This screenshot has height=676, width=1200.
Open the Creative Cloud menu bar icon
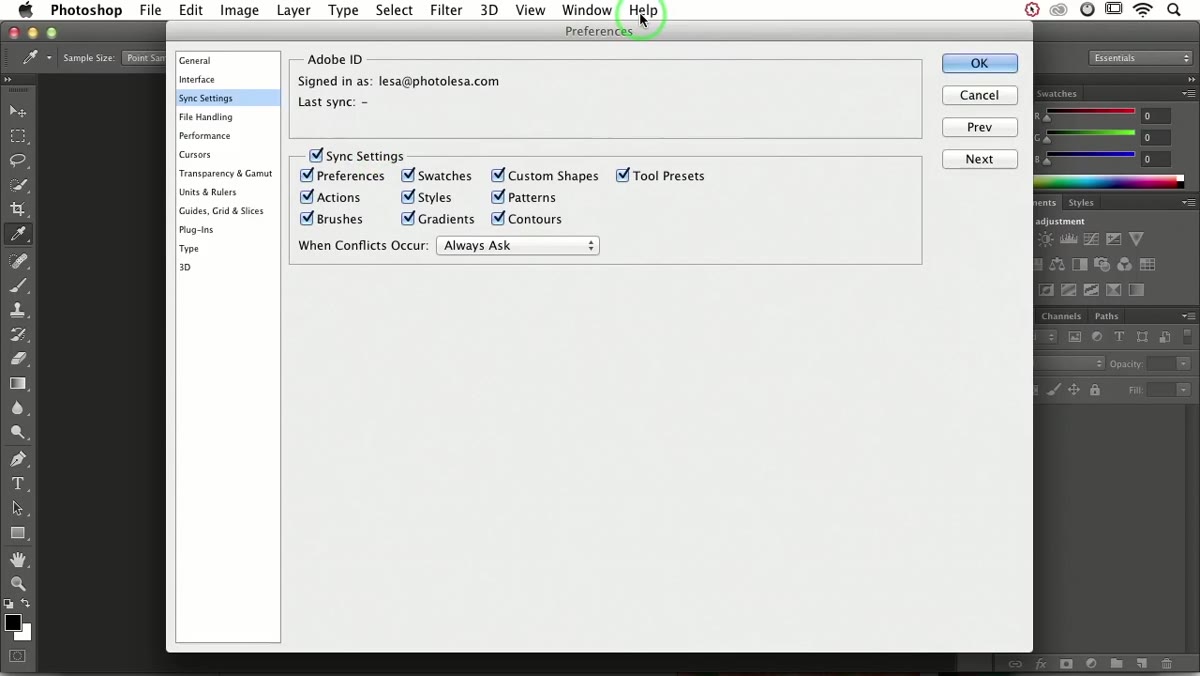click(1058, 10)
